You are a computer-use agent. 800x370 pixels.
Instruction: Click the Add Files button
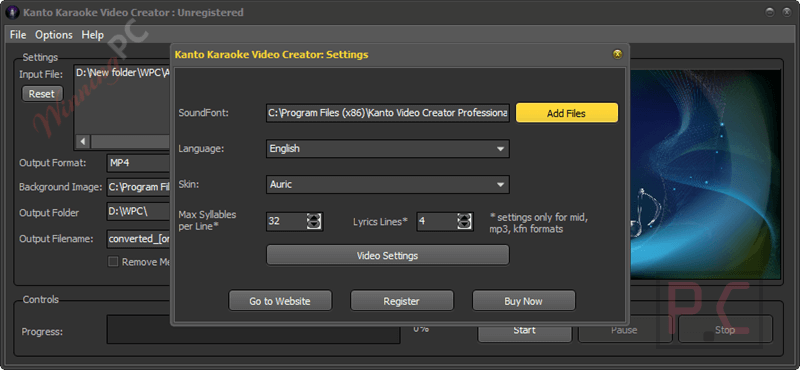coord(566,113)
